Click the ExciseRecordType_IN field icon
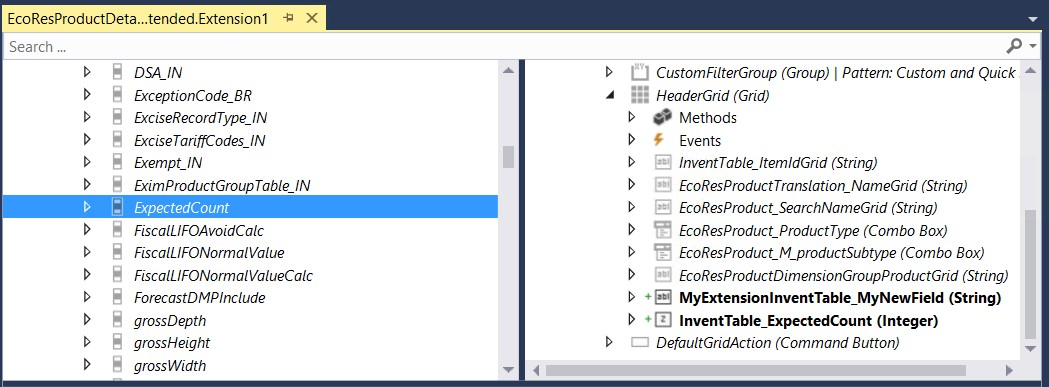The image size is (1049, 387). click(118, 117)
